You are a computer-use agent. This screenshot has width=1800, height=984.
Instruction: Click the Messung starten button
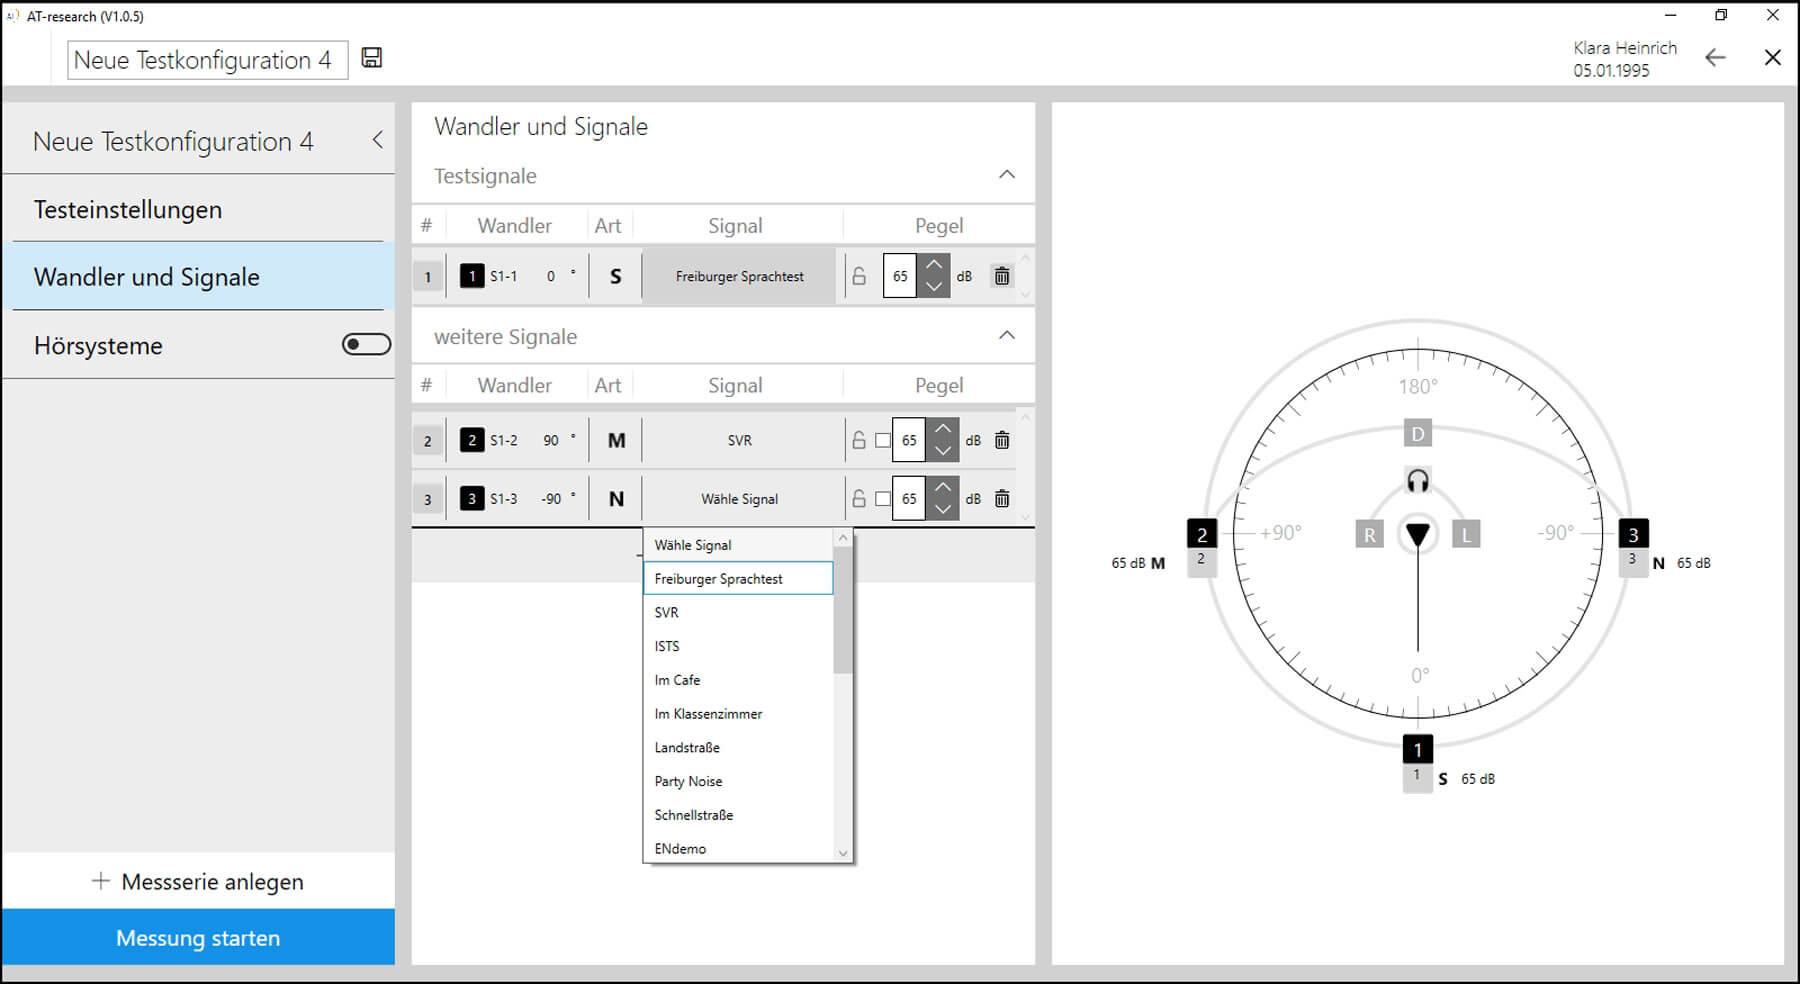[198, 938]
